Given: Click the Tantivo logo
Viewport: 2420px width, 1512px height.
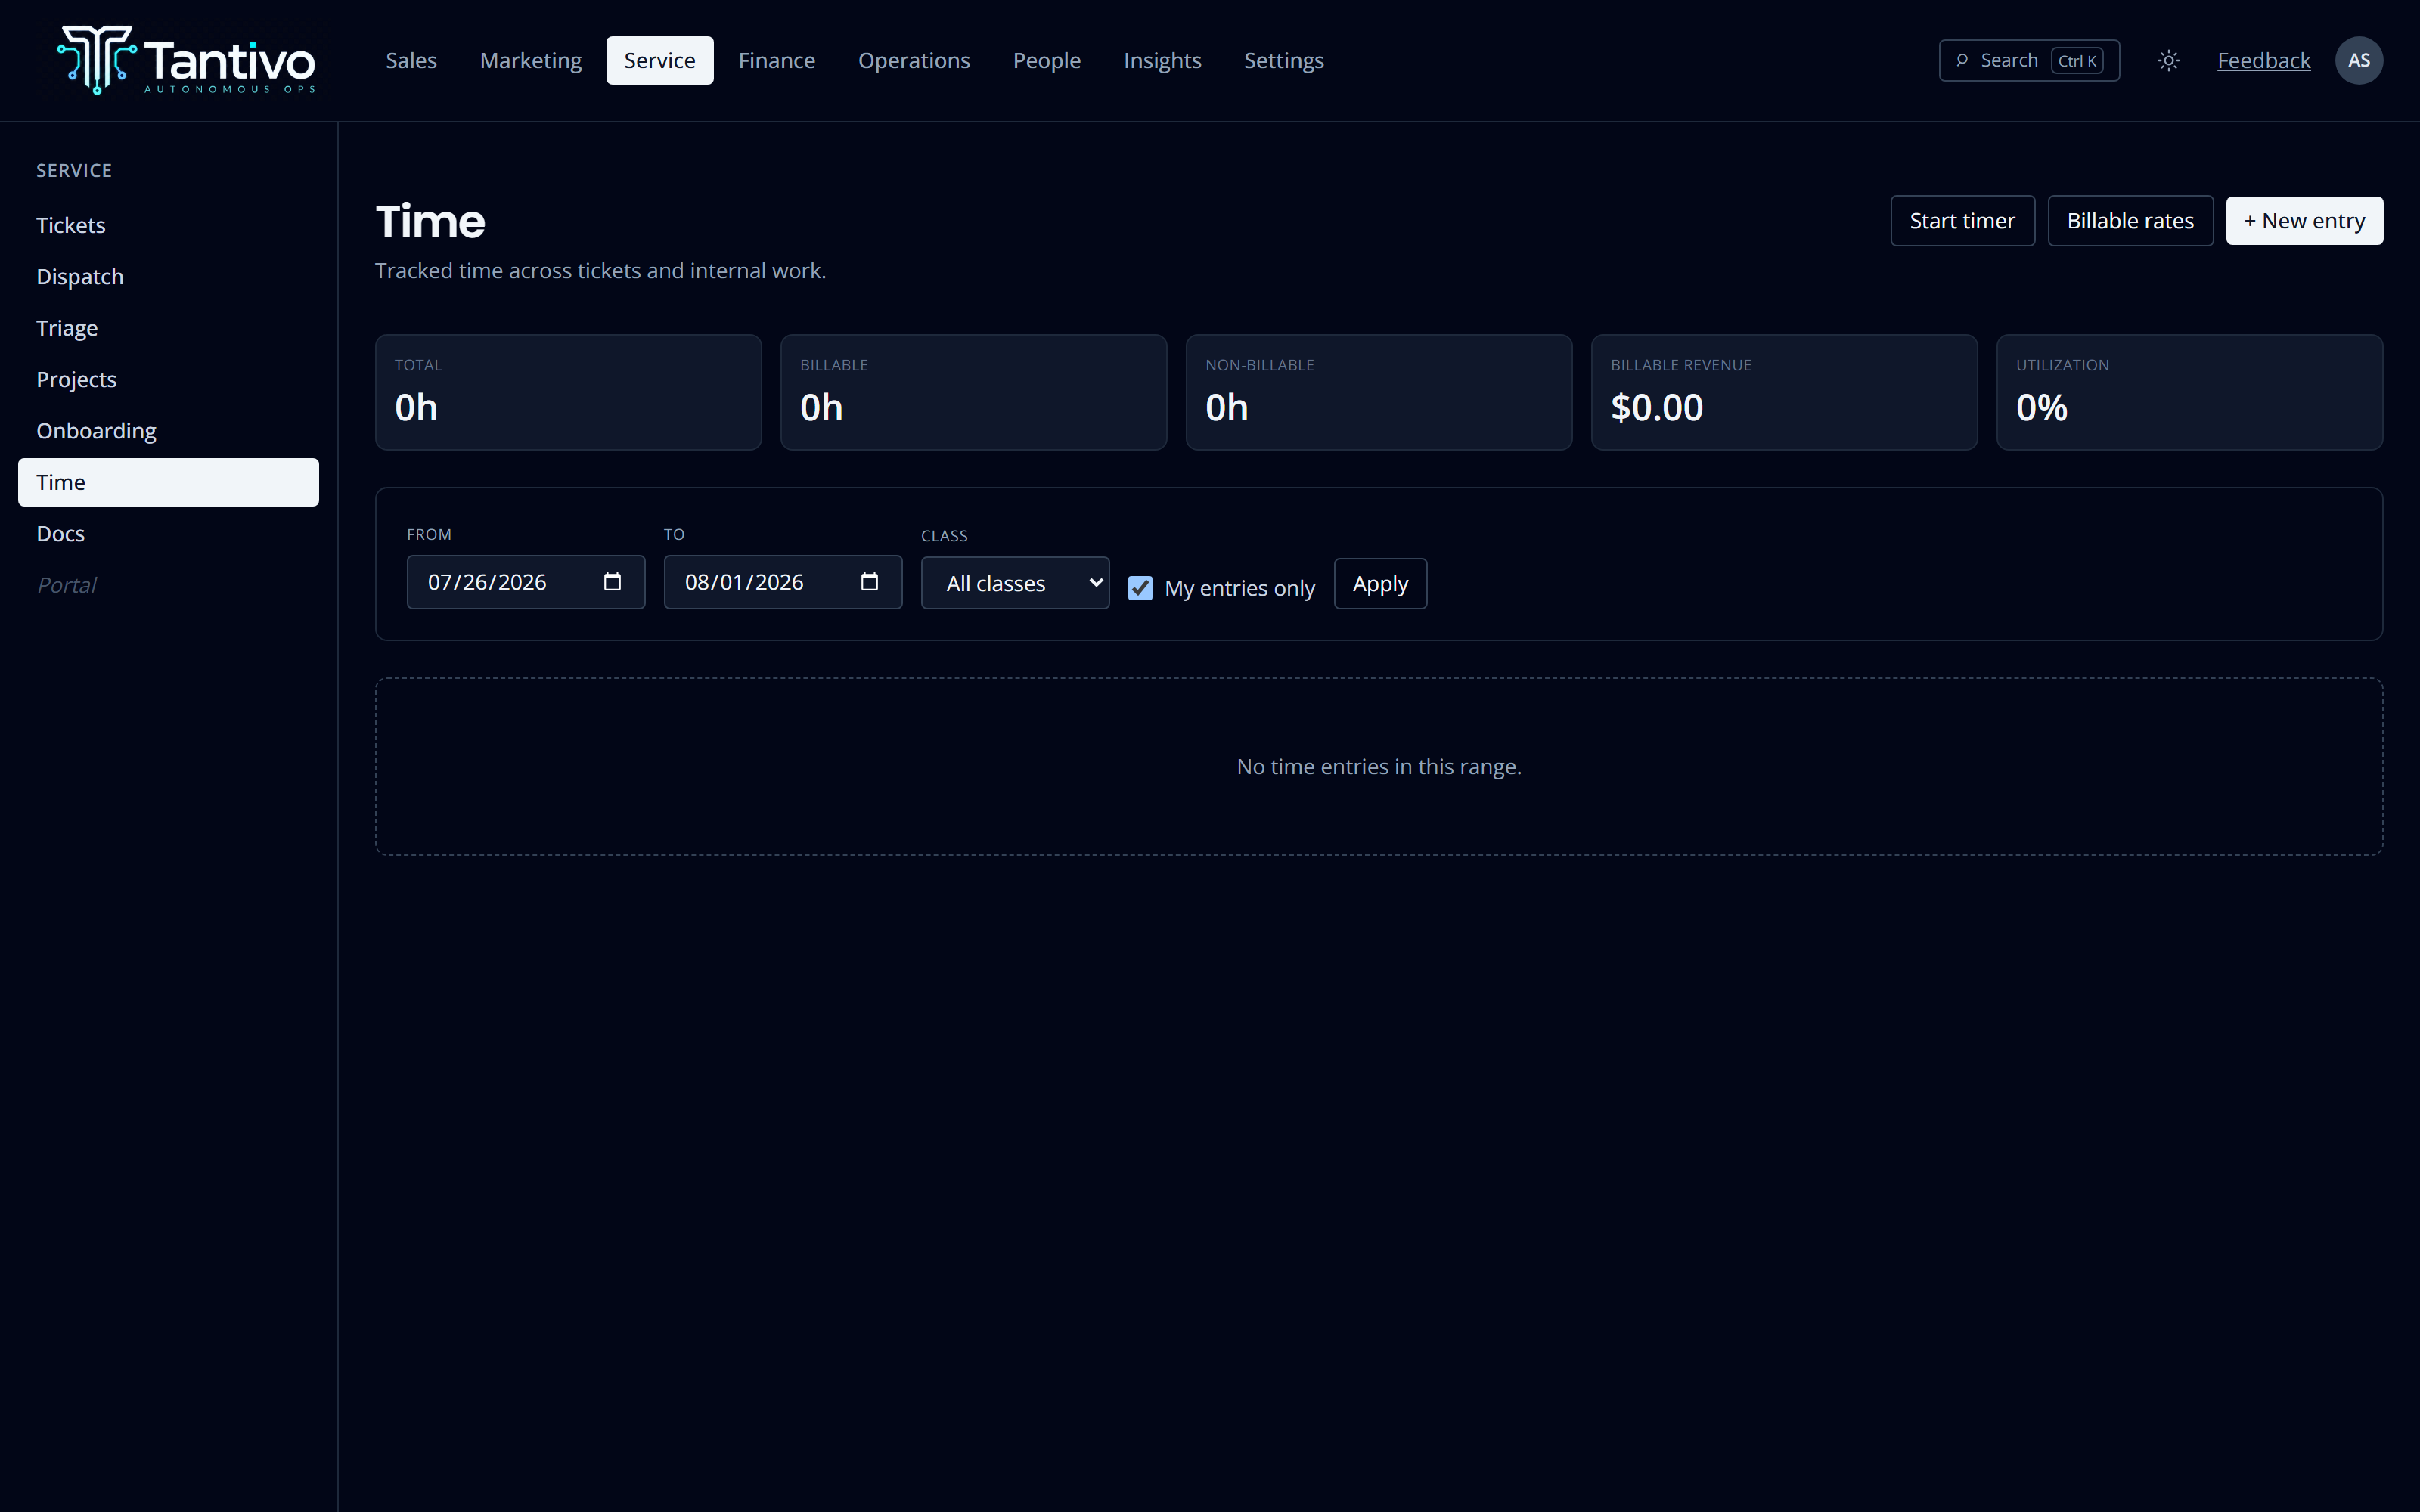Looking at the screenshot, I should [x=187, y=60].
